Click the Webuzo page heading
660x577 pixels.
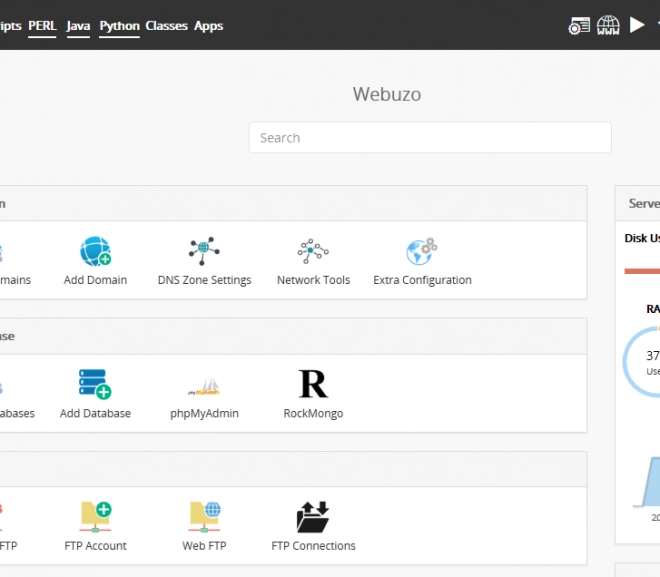click(387, 94)
